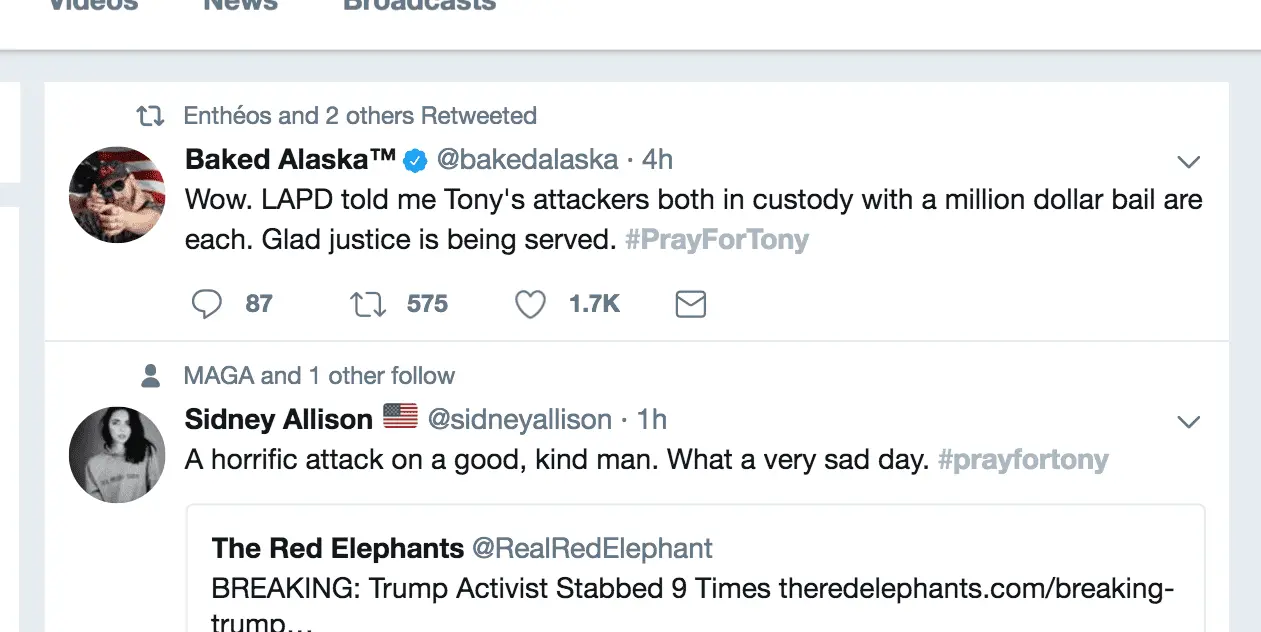Switch to the News tab
The height and width of the screenshot is (632, 1261).
240,6
